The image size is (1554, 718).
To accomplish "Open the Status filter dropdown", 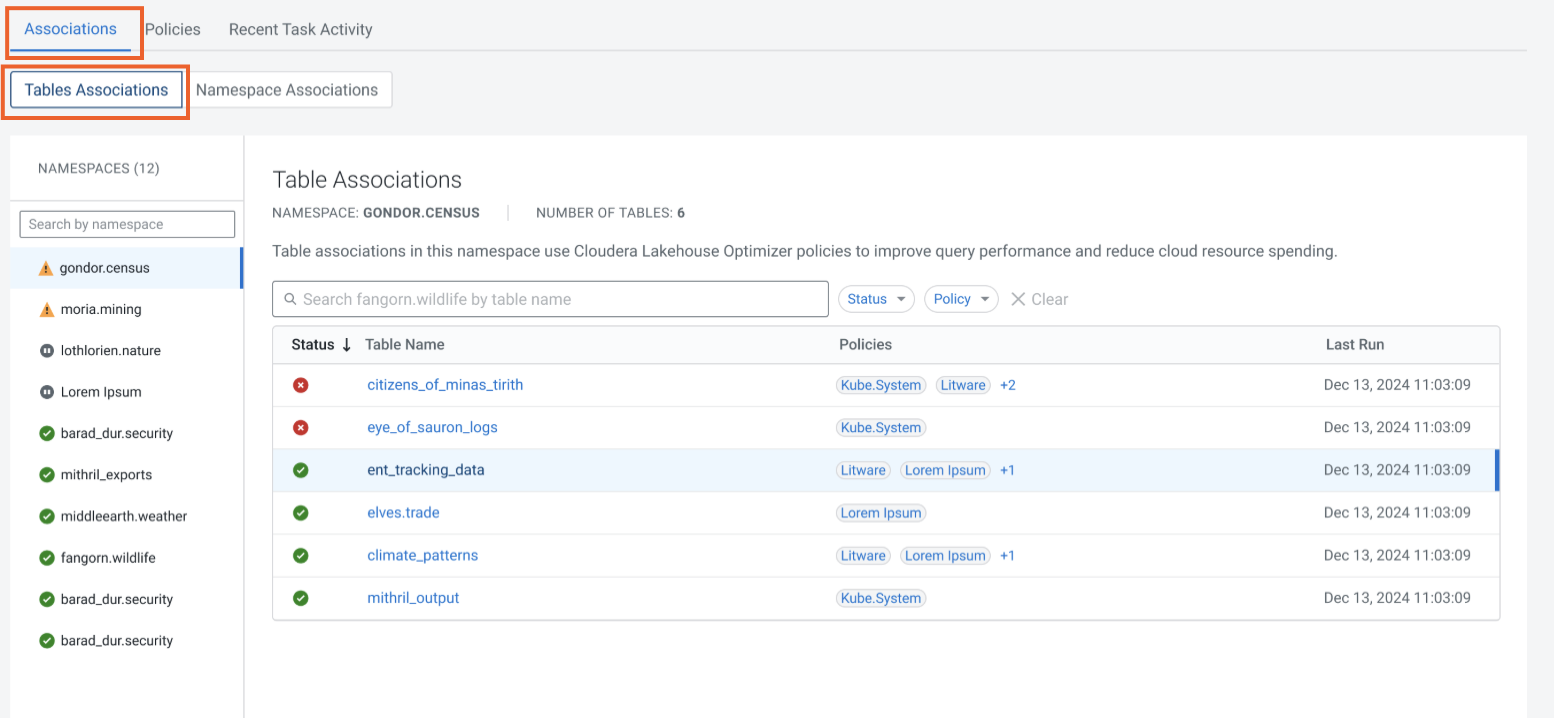I will pos(876,299).
